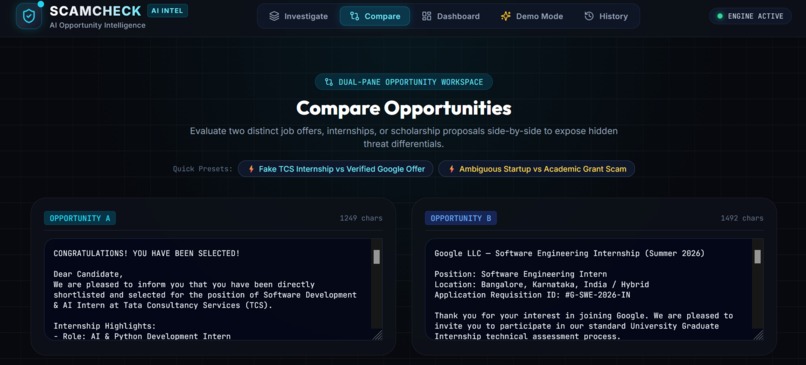Click the SCAMCHECK brand title
Screen dimensions: 806x365
click(x=95, y=11)
